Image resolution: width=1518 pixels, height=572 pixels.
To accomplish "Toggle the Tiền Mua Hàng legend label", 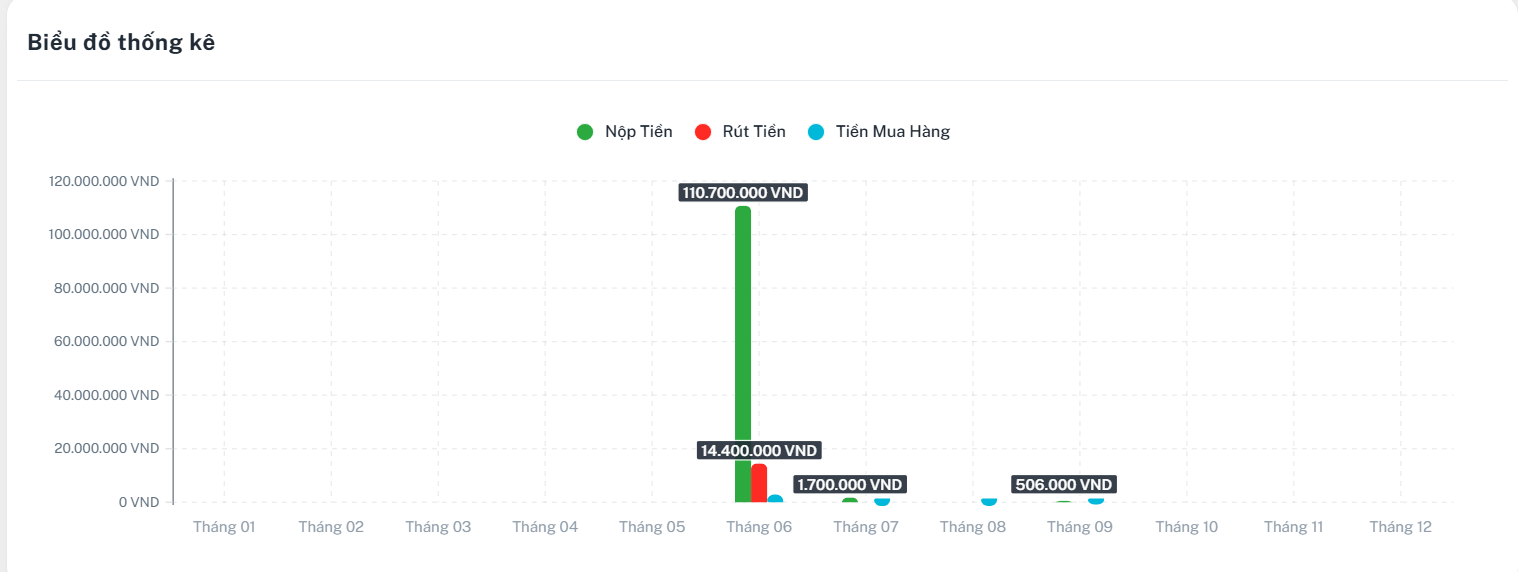I will point(892,132).
